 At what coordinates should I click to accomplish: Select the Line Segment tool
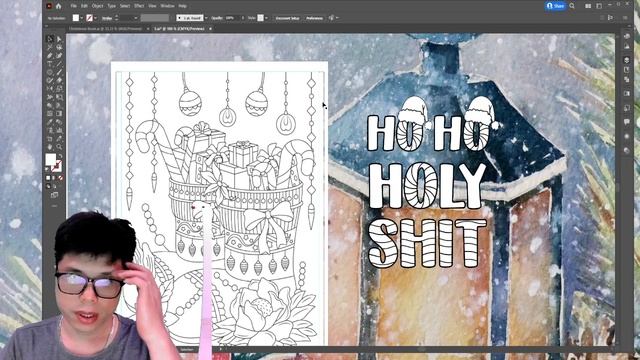(59, 64)
